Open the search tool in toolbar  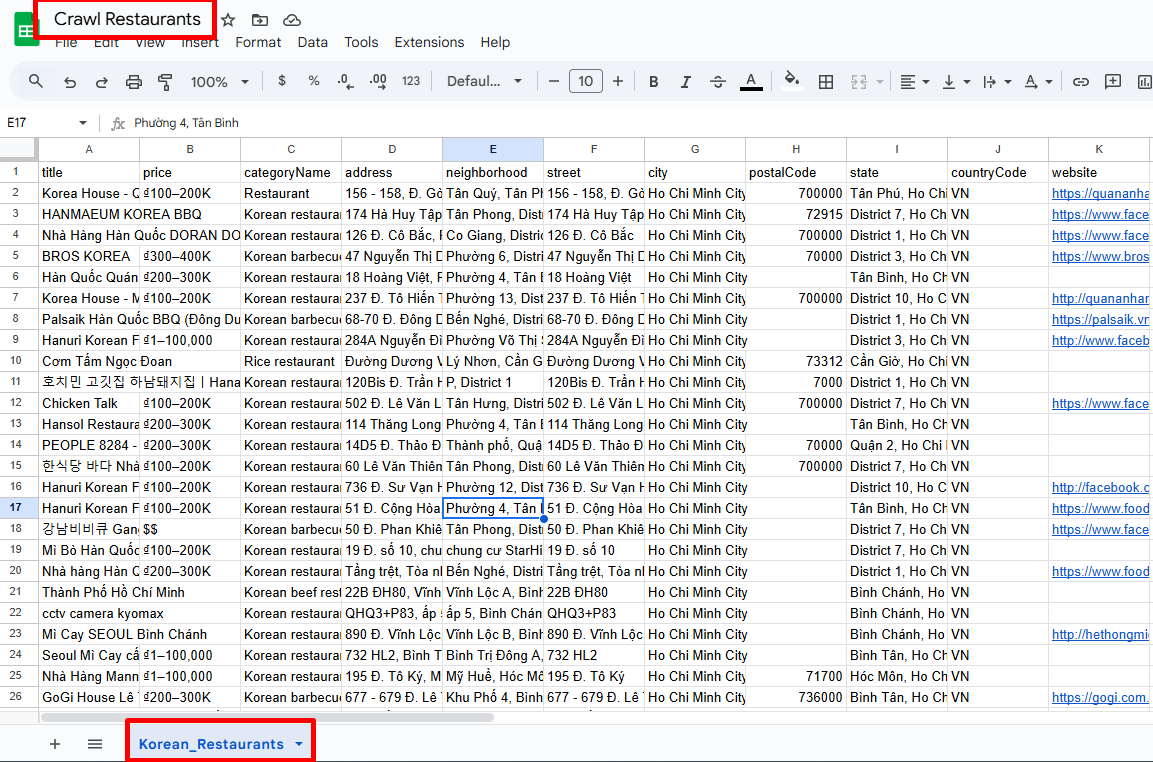36,82
